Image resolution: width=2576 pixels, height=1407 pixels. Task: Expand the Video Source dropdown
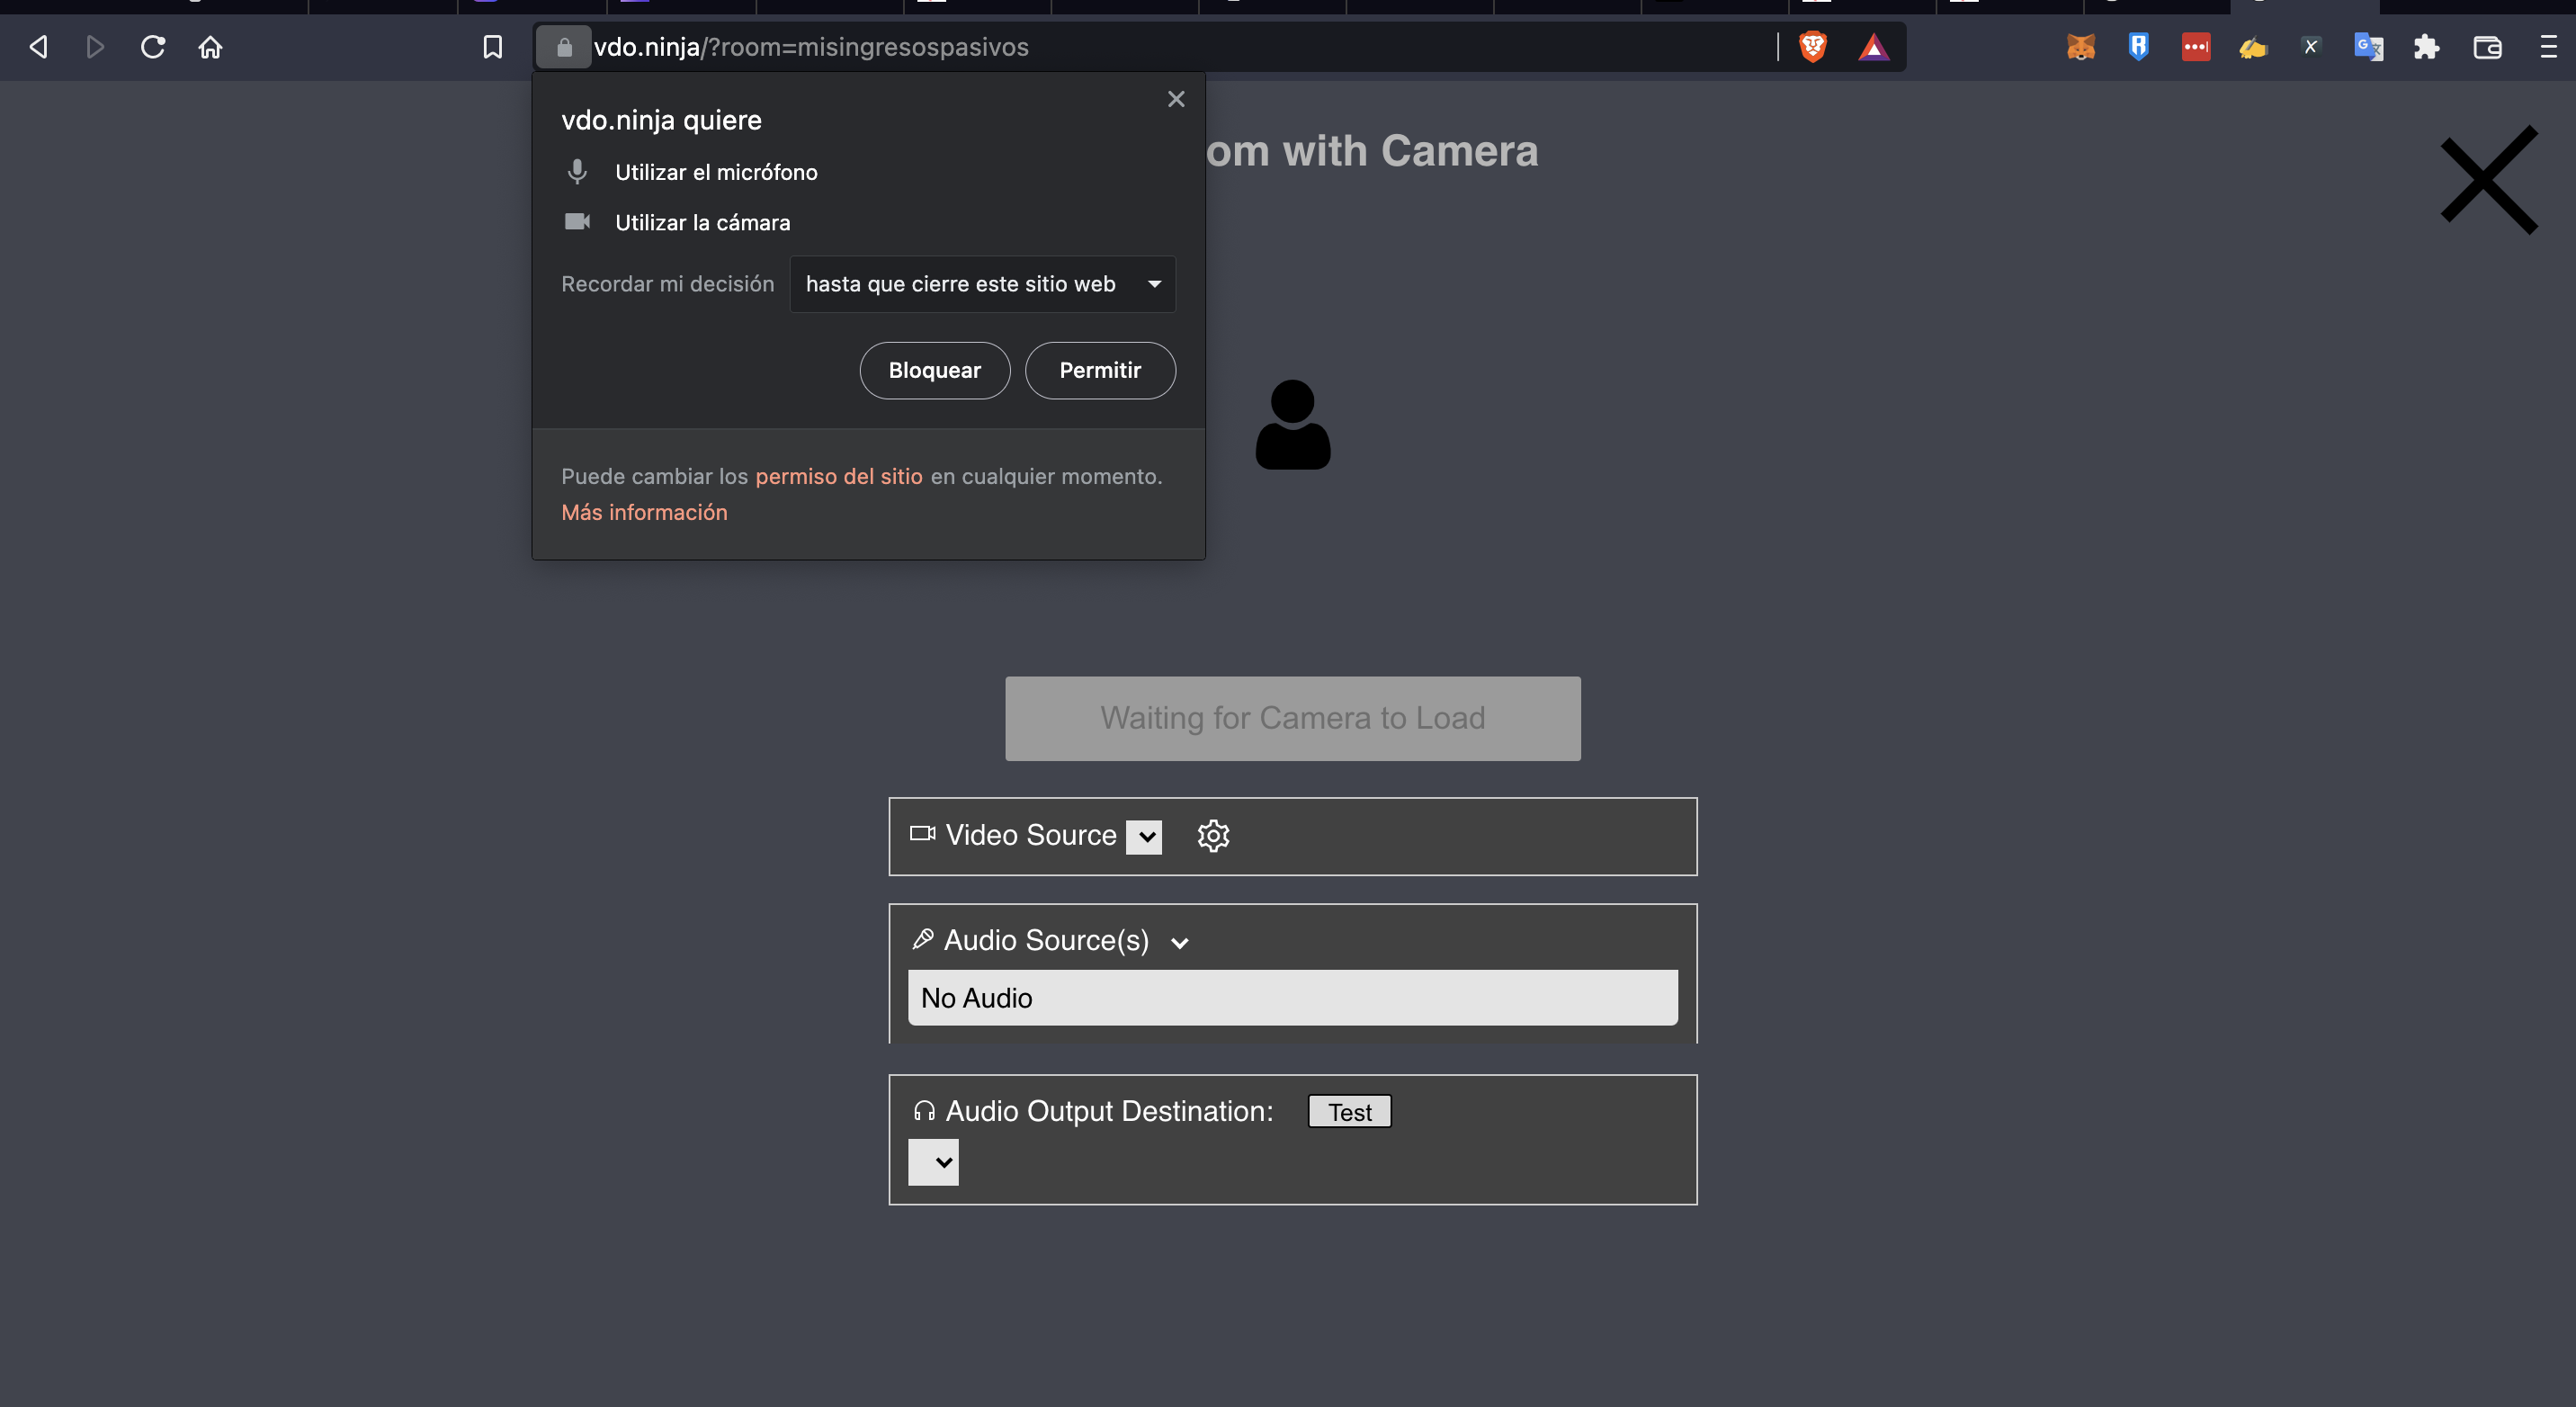[1144, 836]
